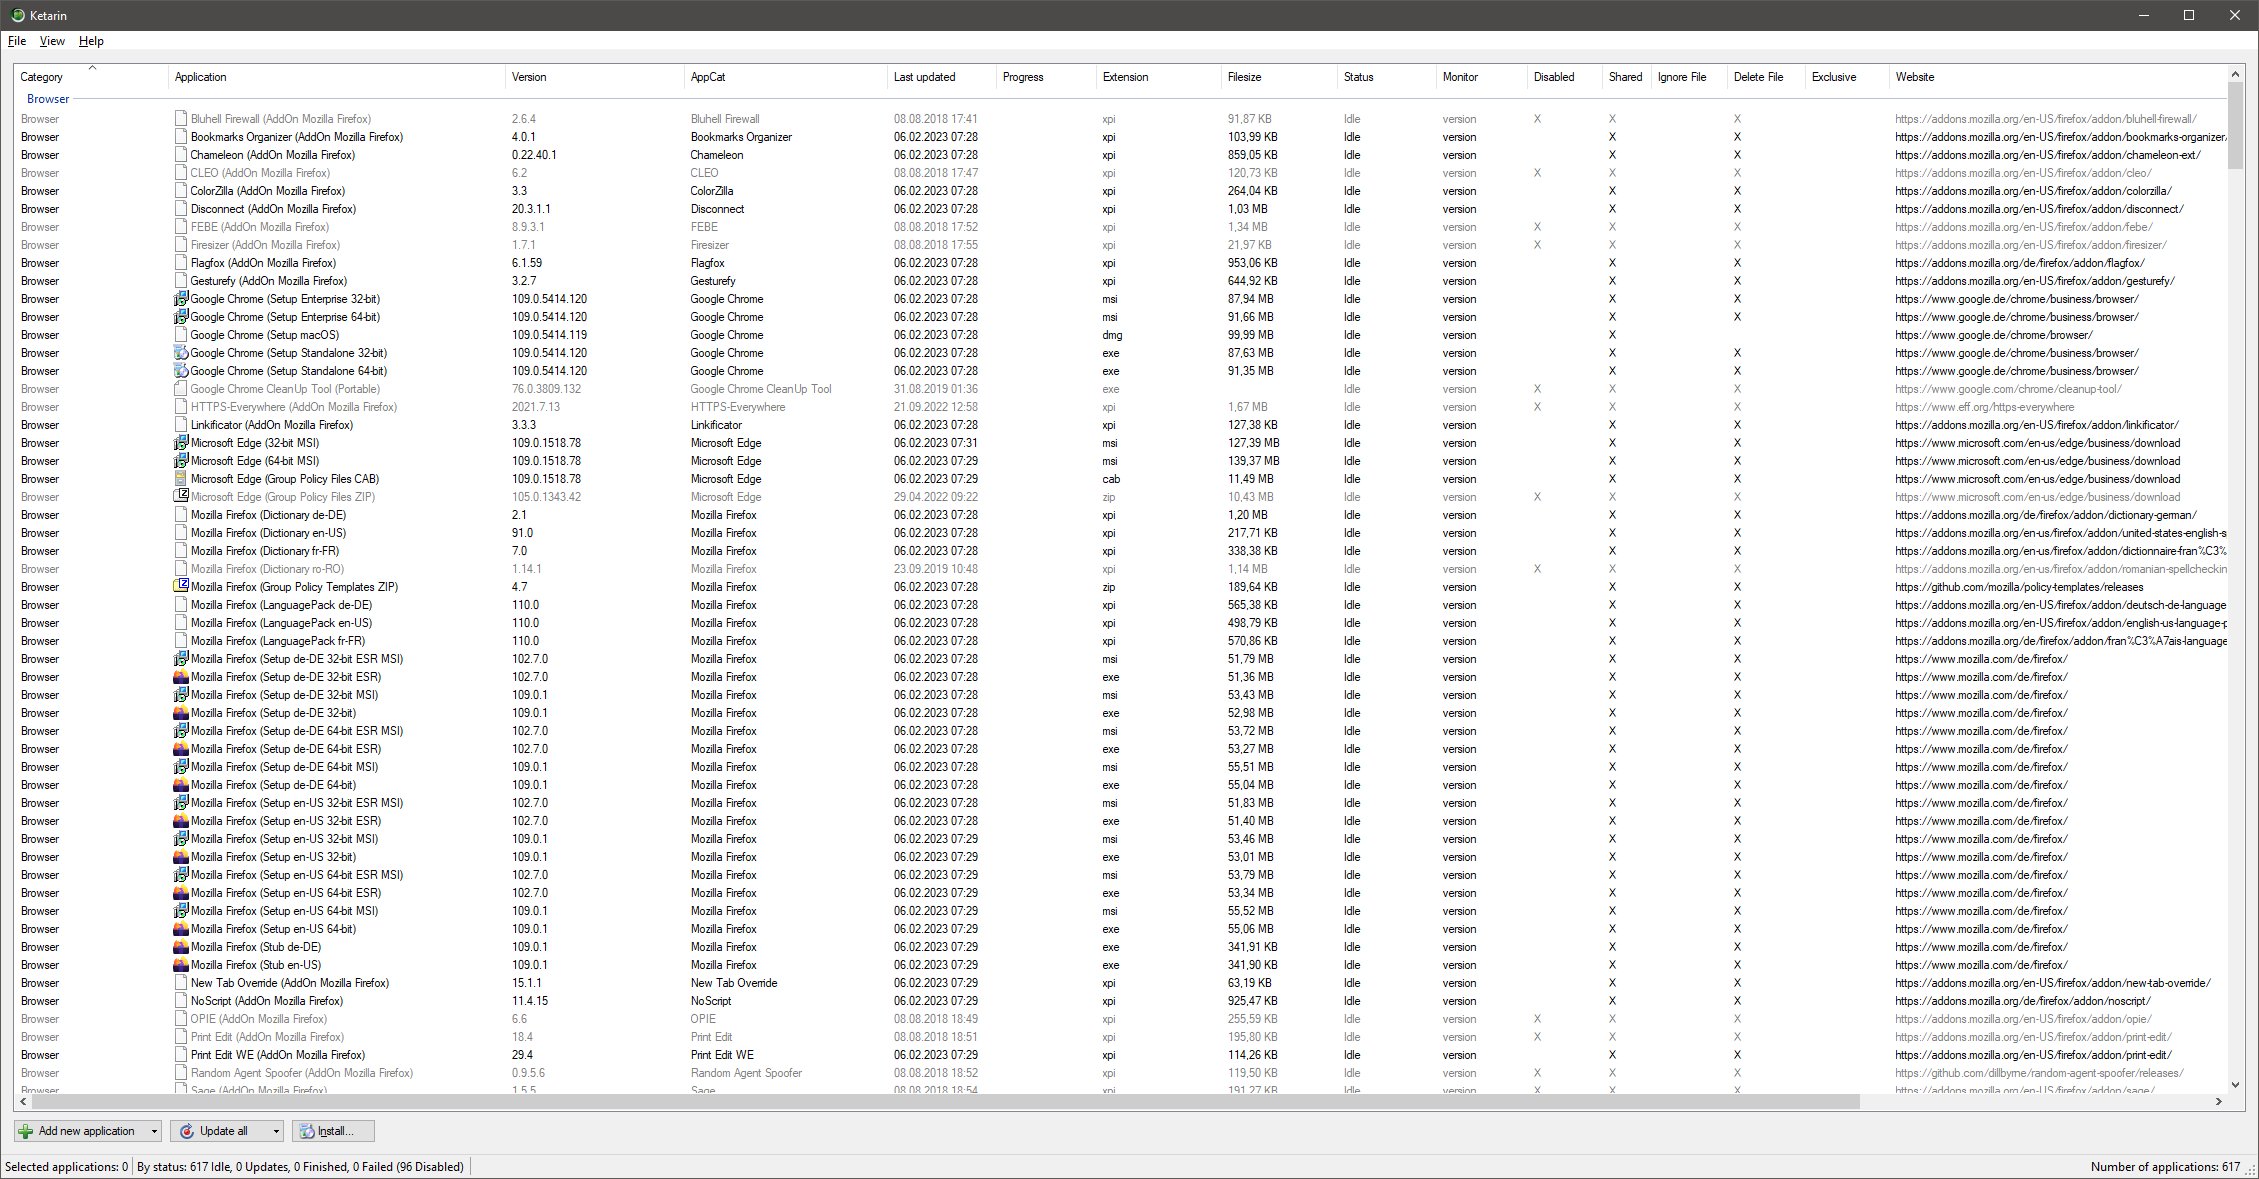Screen dimensions: 2259x1179
Task: Click the Disabled X mark for Bluhell Firewall
Action: tap(1537, 119)
